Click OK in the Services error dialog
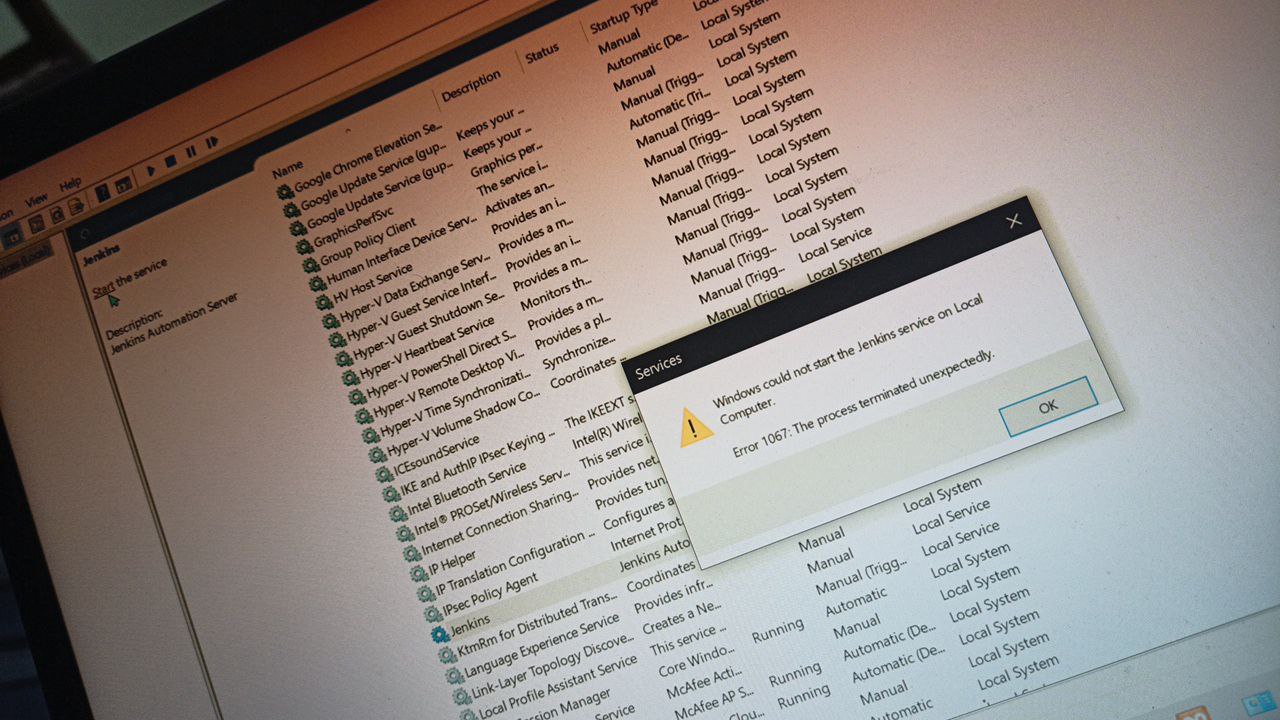 pyautogui.click(x=1048, y=406)
